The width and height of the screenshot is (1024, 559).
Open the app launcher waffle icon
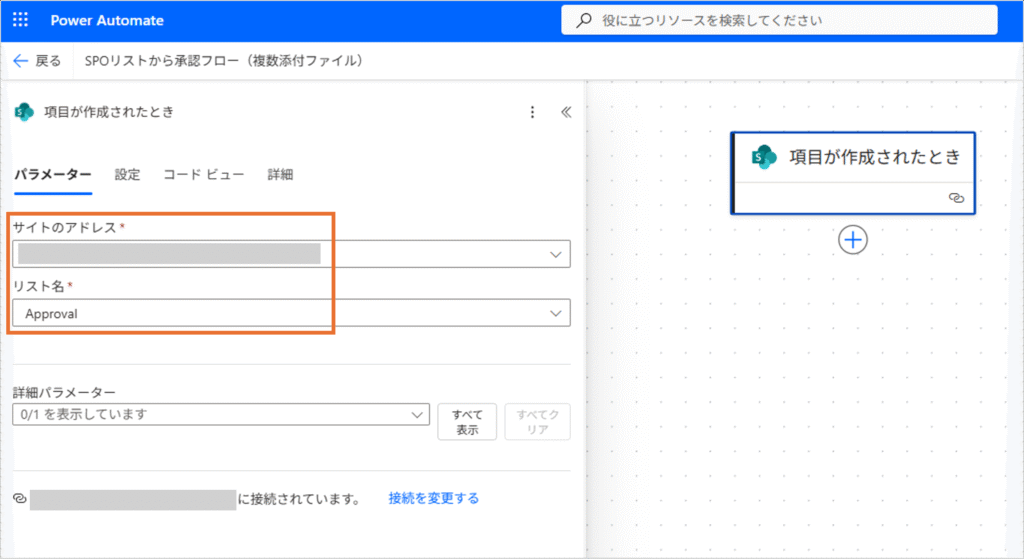(20, 20)
